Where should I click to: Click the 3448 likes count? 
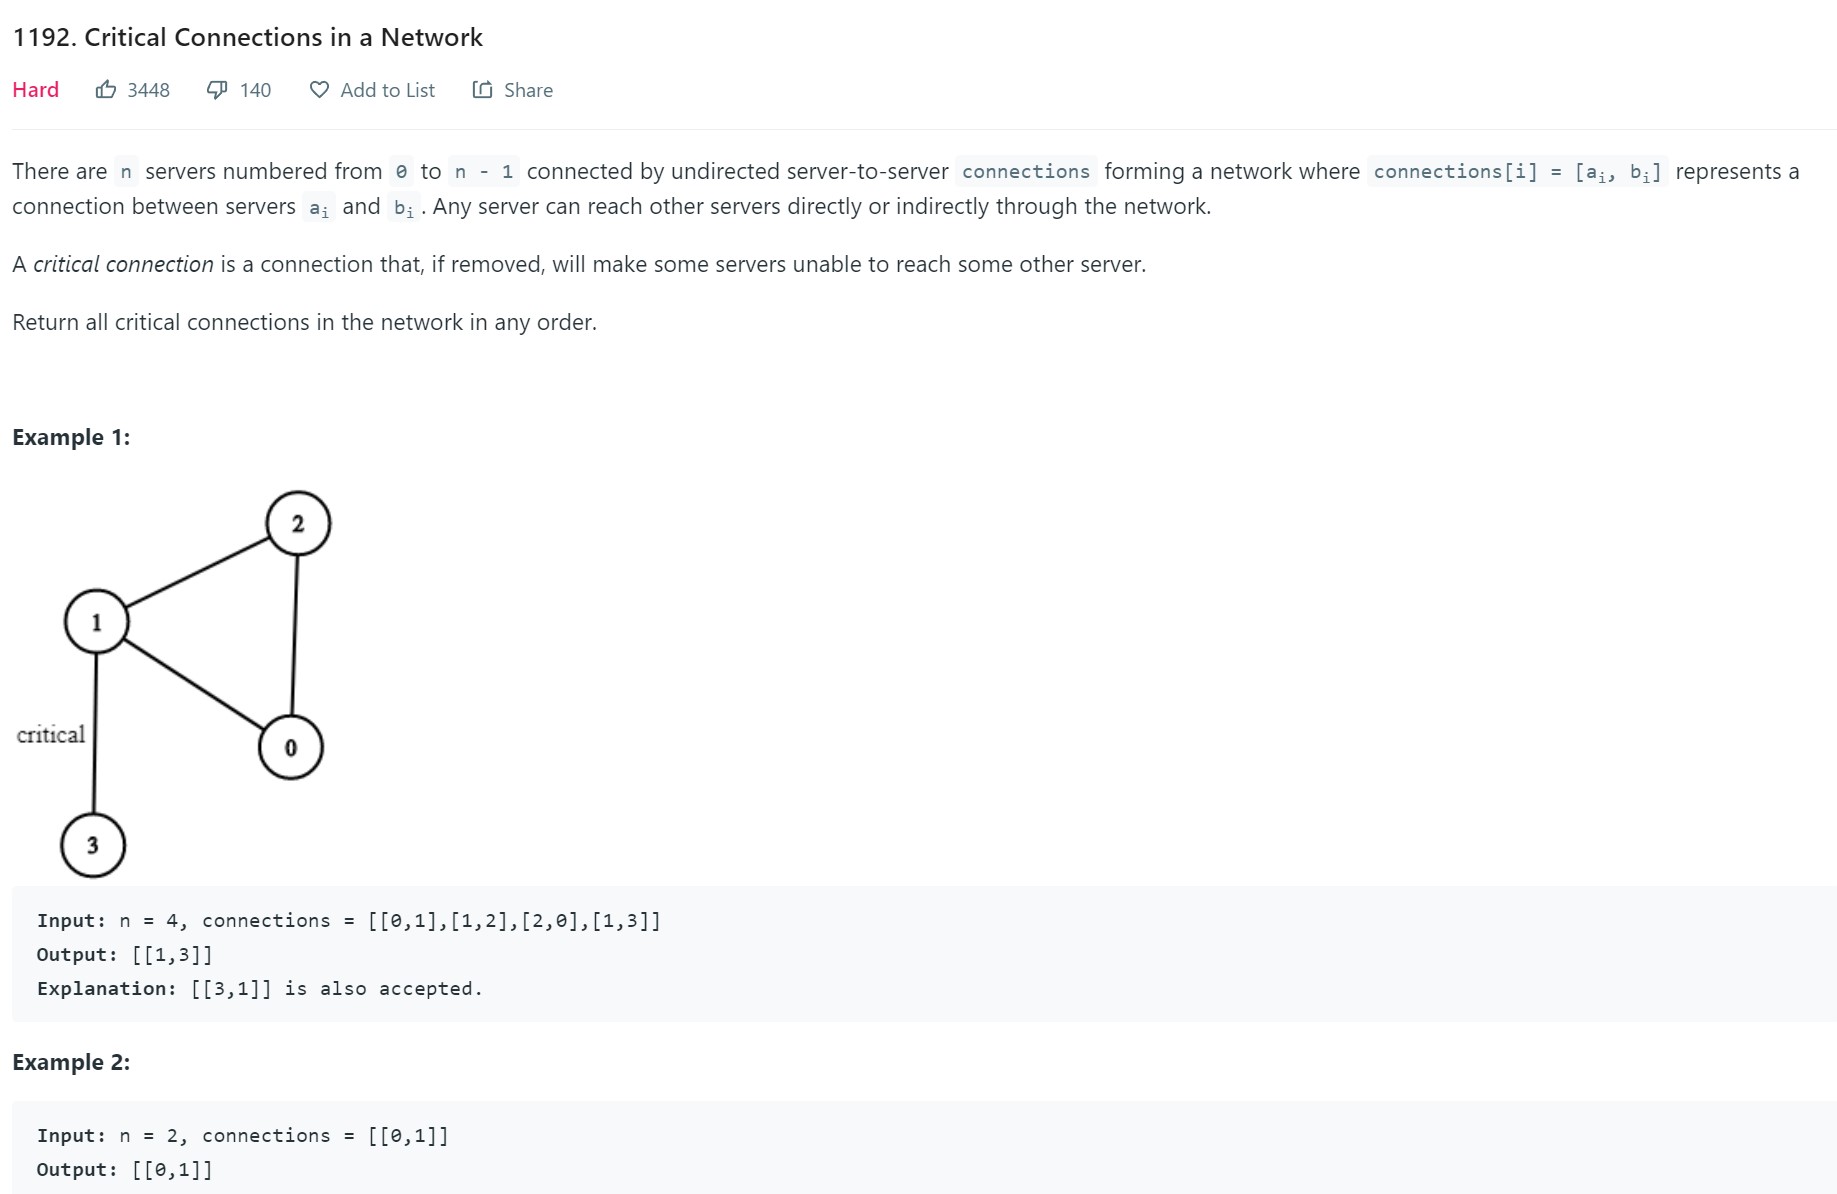tap(148, 90)
